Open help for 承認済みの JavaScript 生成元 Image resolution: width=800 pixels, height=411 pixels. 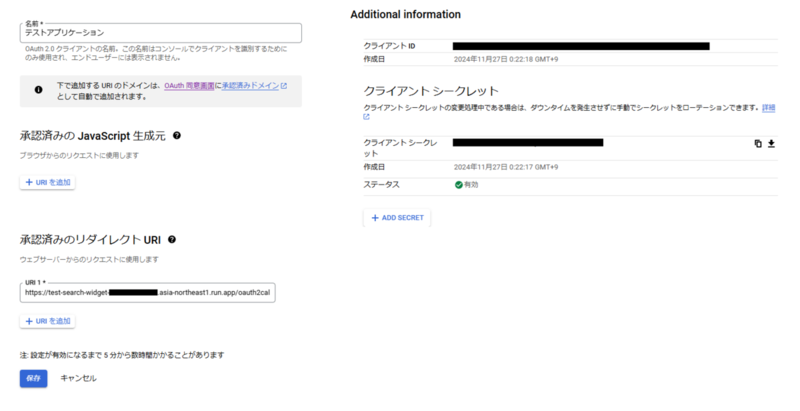click(177, 136)
